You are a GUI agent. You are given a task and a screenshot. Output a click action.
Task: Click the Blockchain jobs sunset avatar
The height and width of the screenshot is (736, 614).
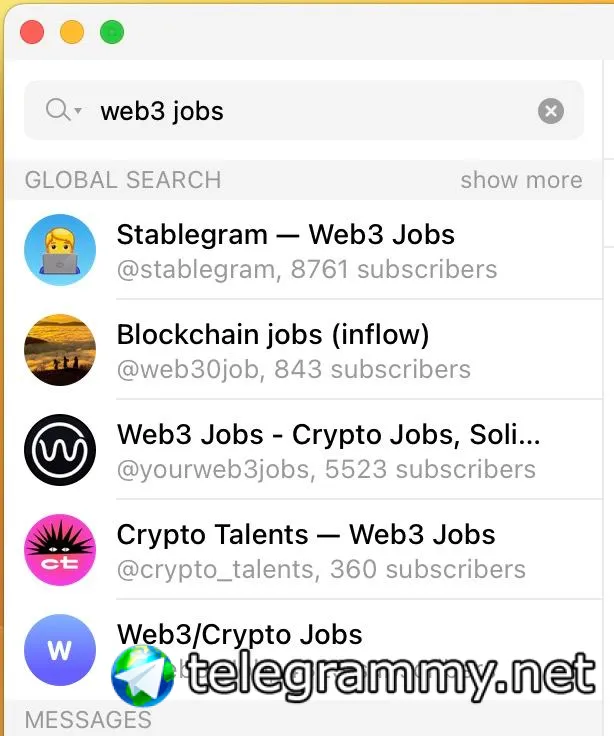click(60, 350)
